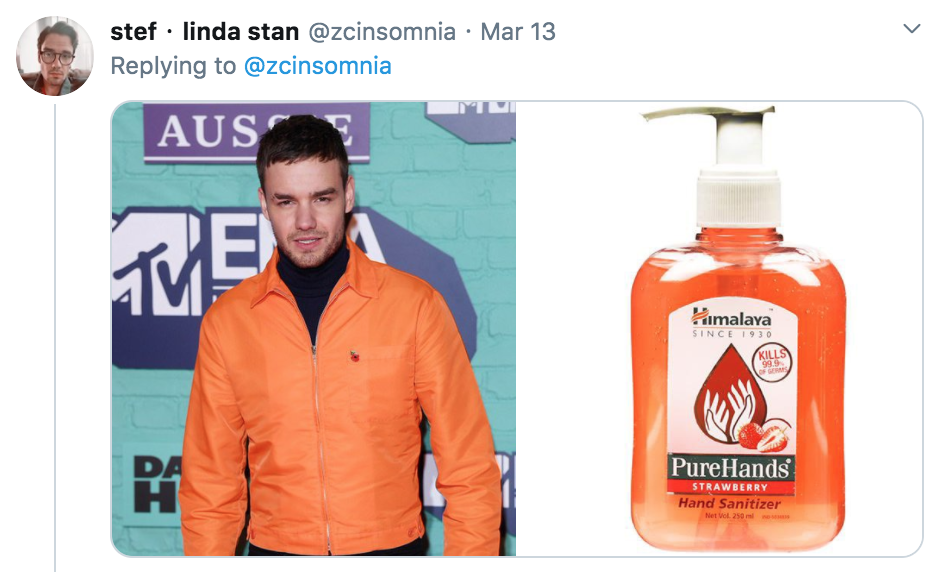940x572 pixels.
Task: Click the 'Kills 99.9%' round badge
Action: [x=772, y=362]
